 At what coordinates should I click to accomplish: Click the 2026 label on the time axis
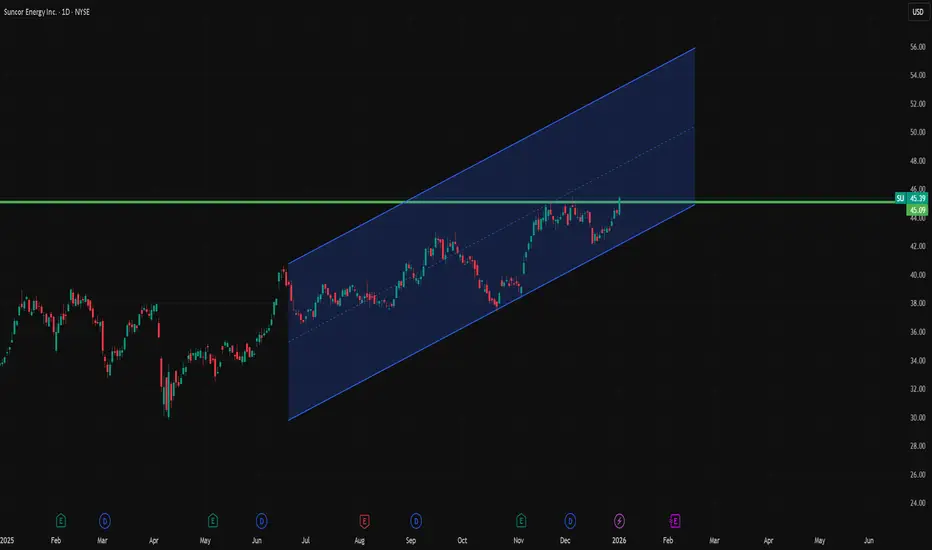click(x=619, y=540)
